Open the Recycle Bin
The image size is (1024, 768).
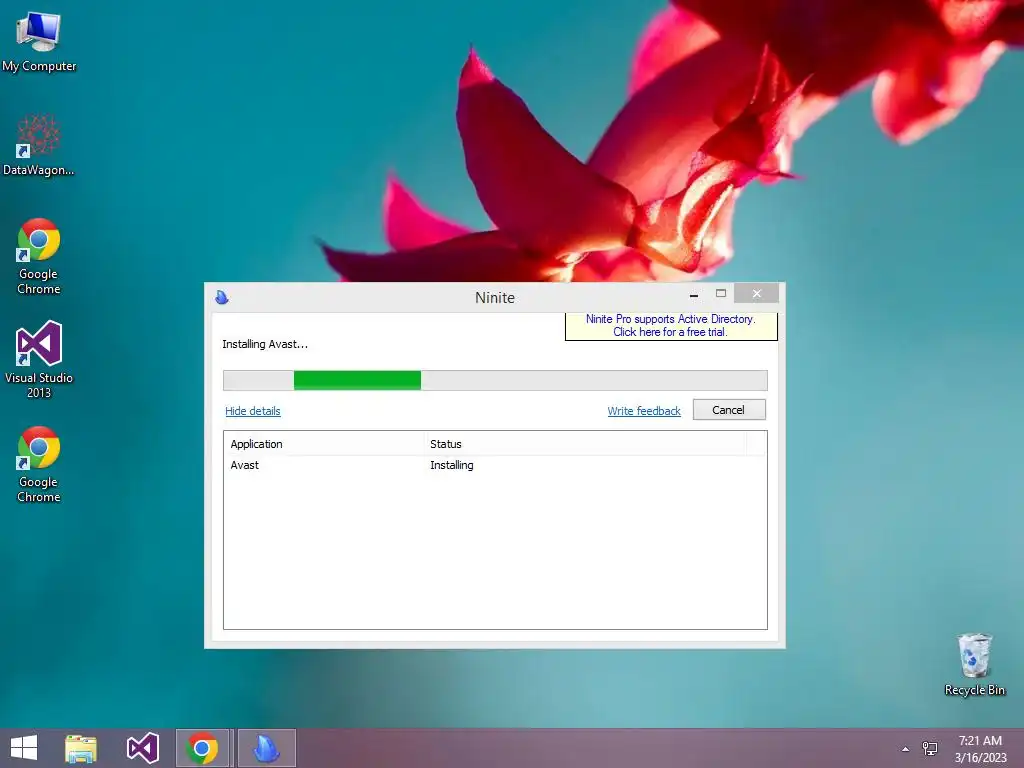(x=974, y=664)
